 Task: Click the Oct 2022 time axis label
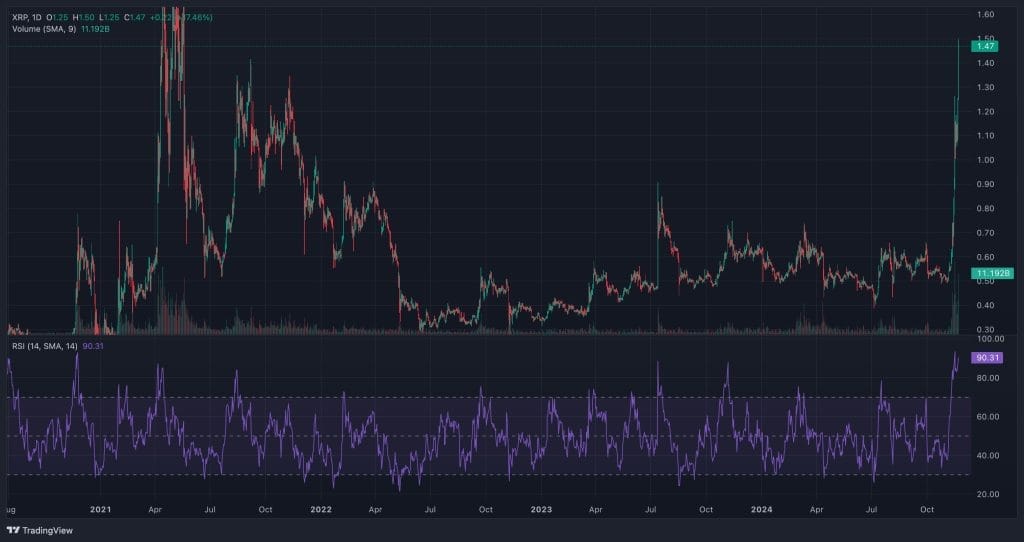coord(485,509)
